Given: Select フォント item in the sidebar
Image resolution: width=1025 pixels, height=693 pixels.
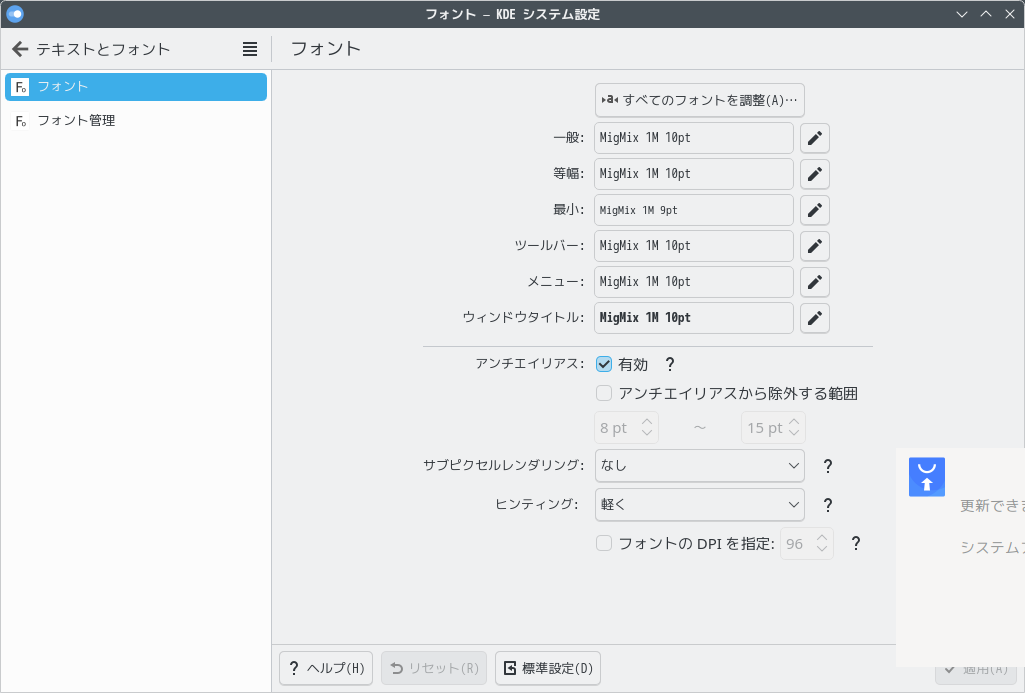Looking at the screenshot, I should 136,87.
